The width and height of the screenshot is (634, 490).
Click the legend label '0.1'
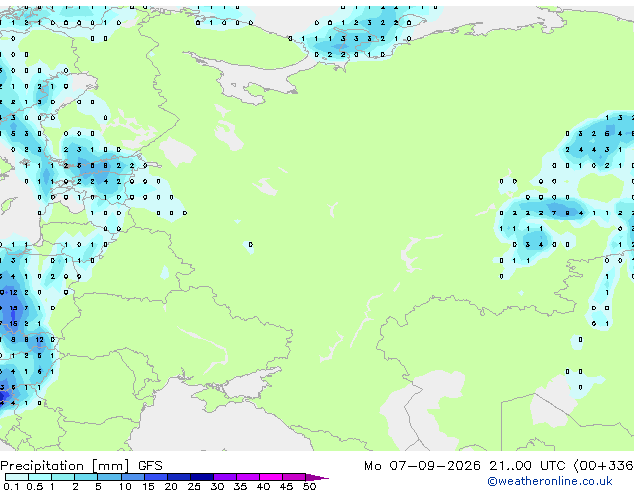(x=11, y=486)
